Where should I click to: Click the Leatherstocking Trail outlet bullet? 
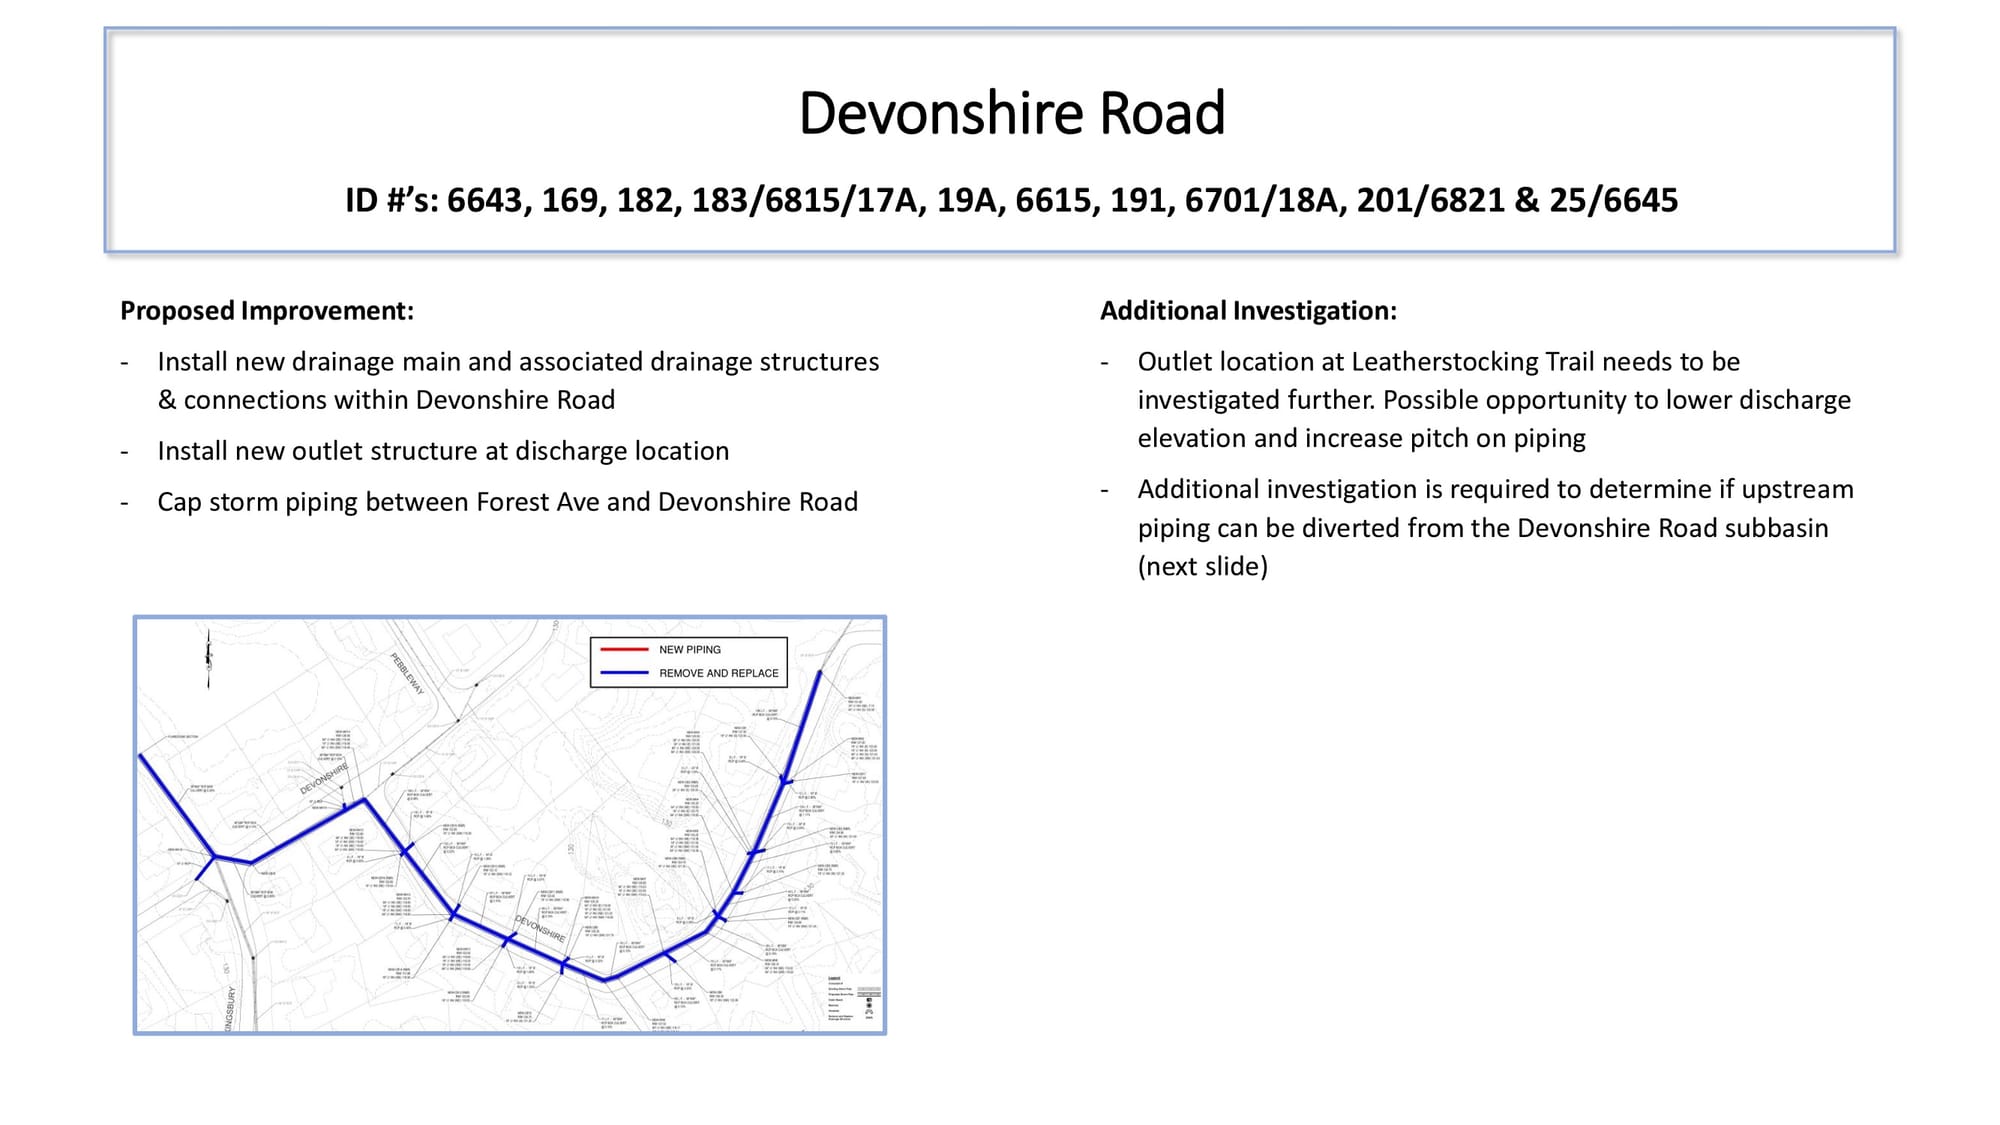[1493, 400]
